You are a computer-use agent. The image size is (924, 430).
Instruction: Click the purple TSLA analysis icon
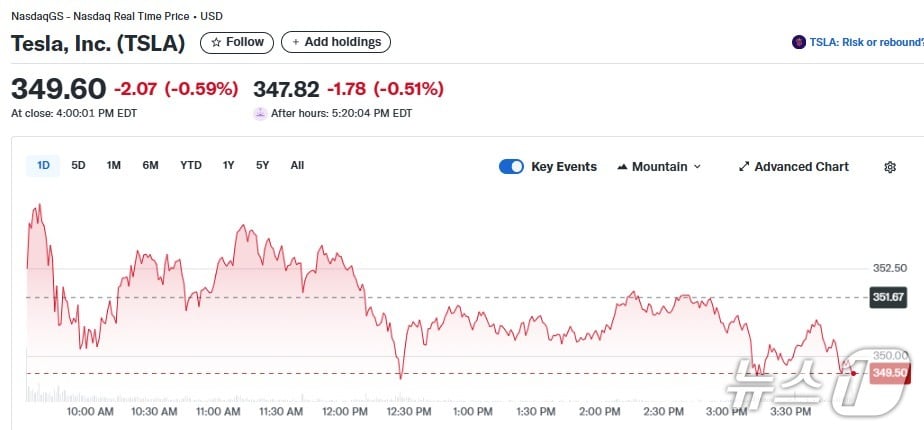click(798, 42)
